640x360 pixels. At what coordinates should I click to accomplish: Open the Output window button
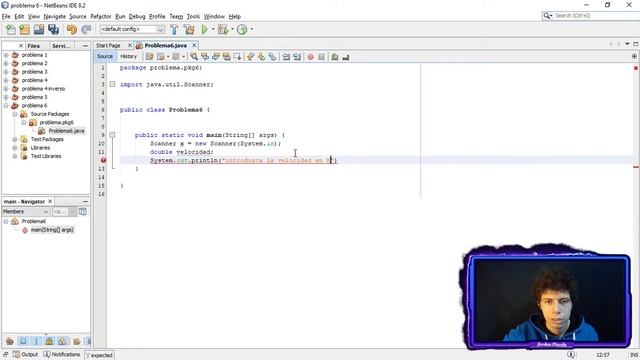click(x=25, y=354)
